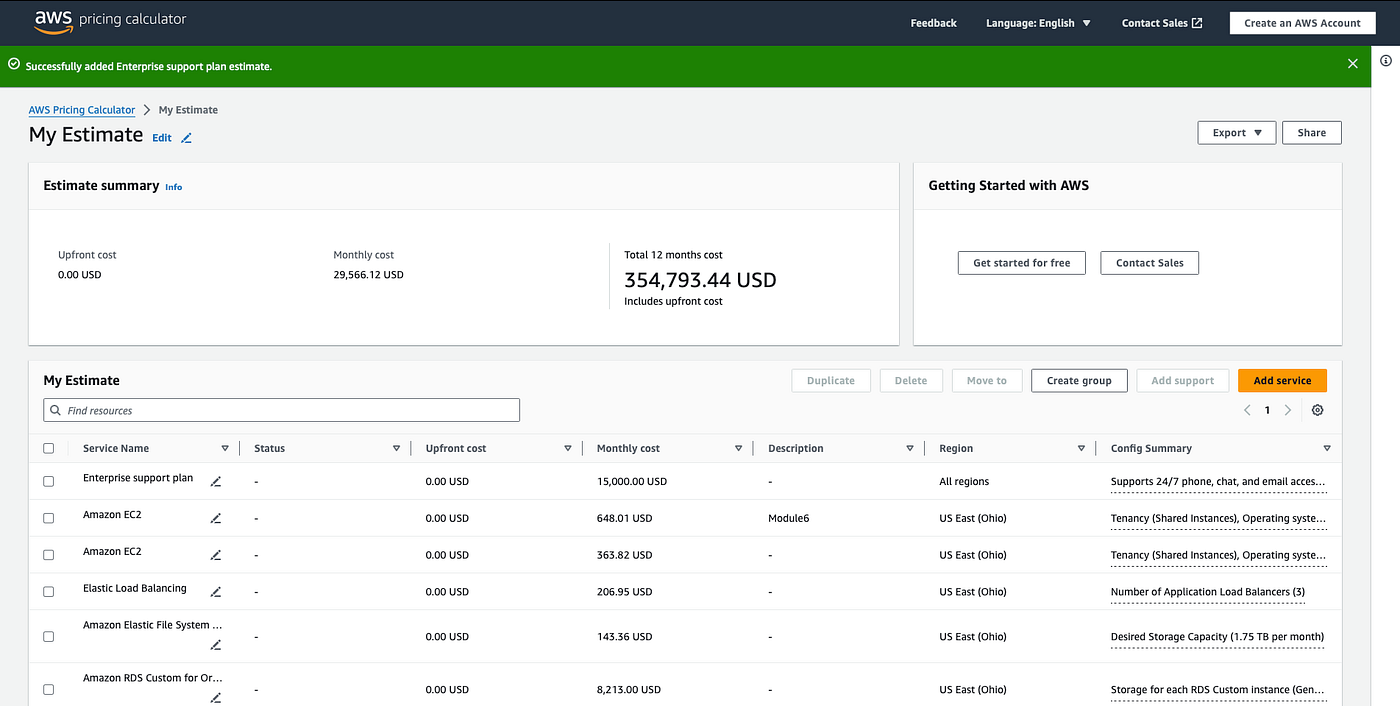The width and height of the screenshot is (1400, 706).
Task: Click the Monthly cost column header
Action: click(628, 449)
